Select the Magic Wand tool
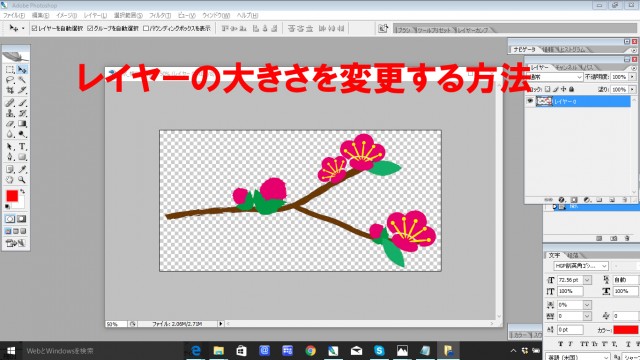Image resolution: width=640 pixels, height=360 pixels. (x=22, y=80)
